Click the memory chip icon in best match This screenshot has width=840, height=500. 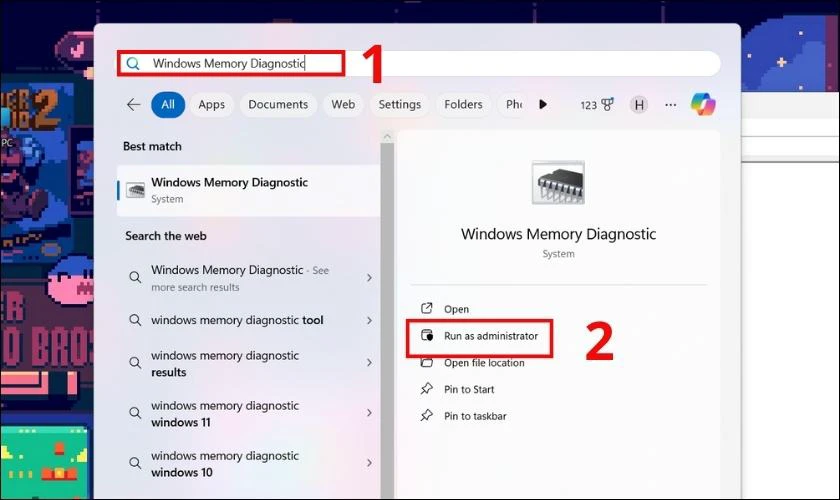pos(136,190)
